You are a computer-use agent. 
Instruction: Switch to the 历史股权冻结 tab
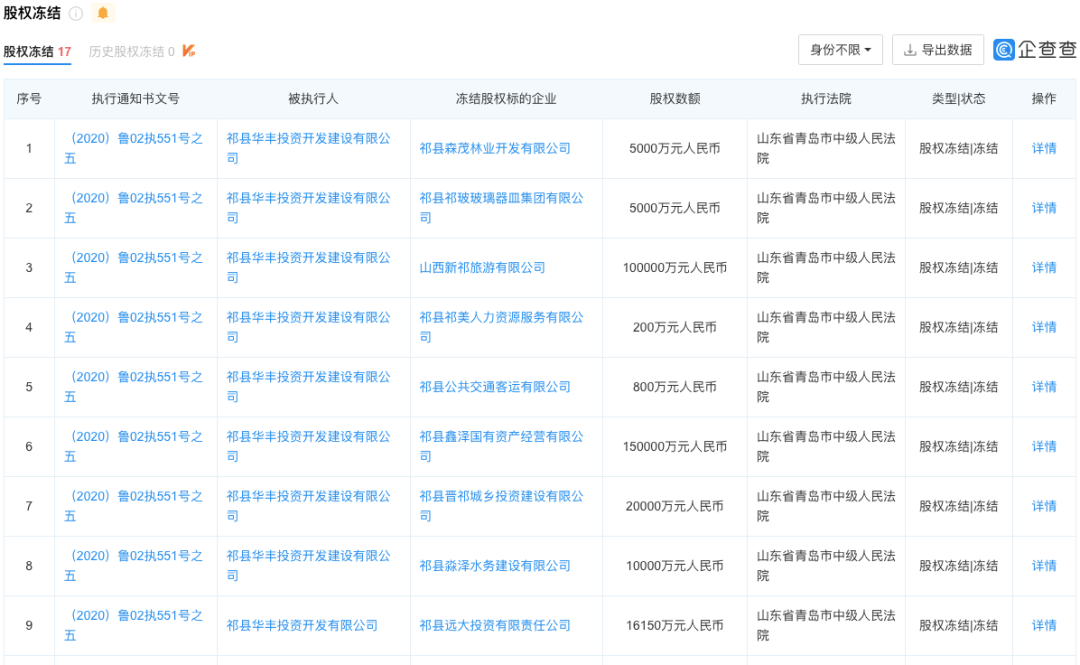(131, 51)
